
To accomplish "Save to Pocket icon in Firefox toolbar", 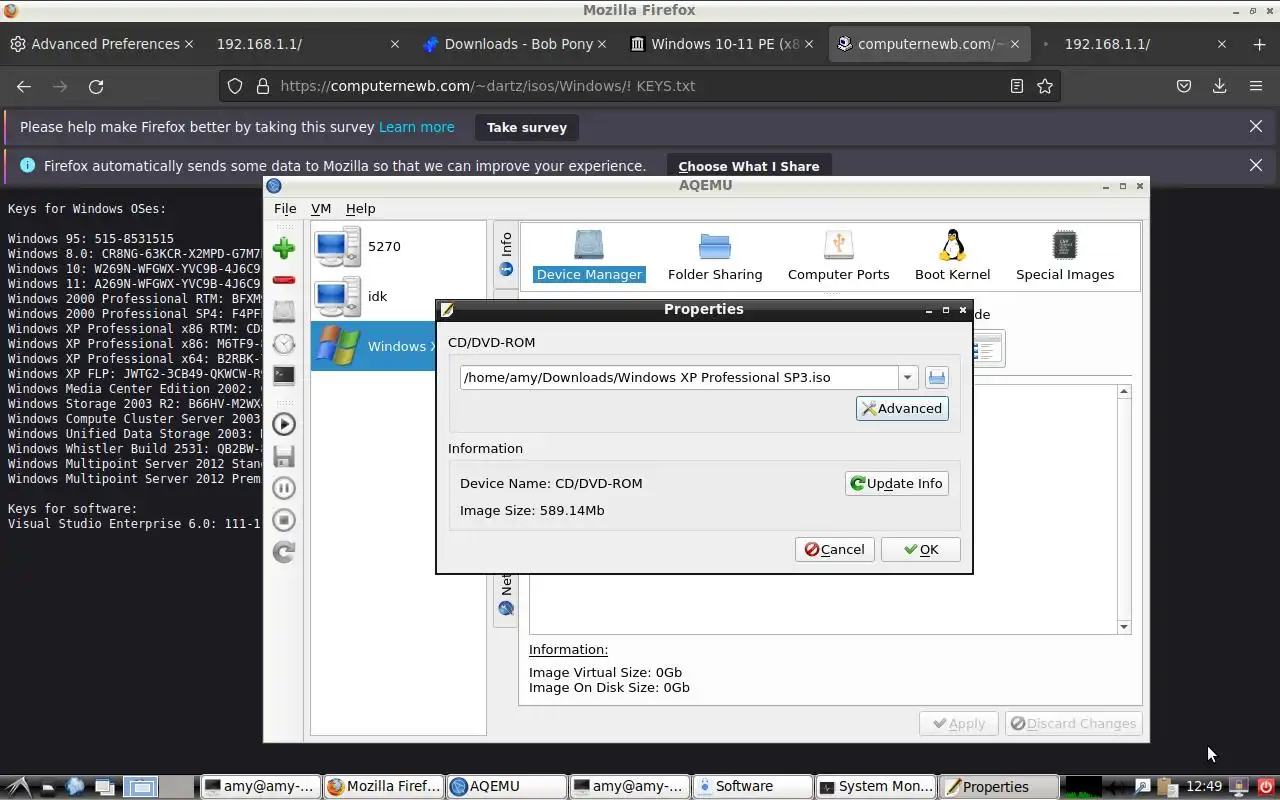I will point(1184,86).
